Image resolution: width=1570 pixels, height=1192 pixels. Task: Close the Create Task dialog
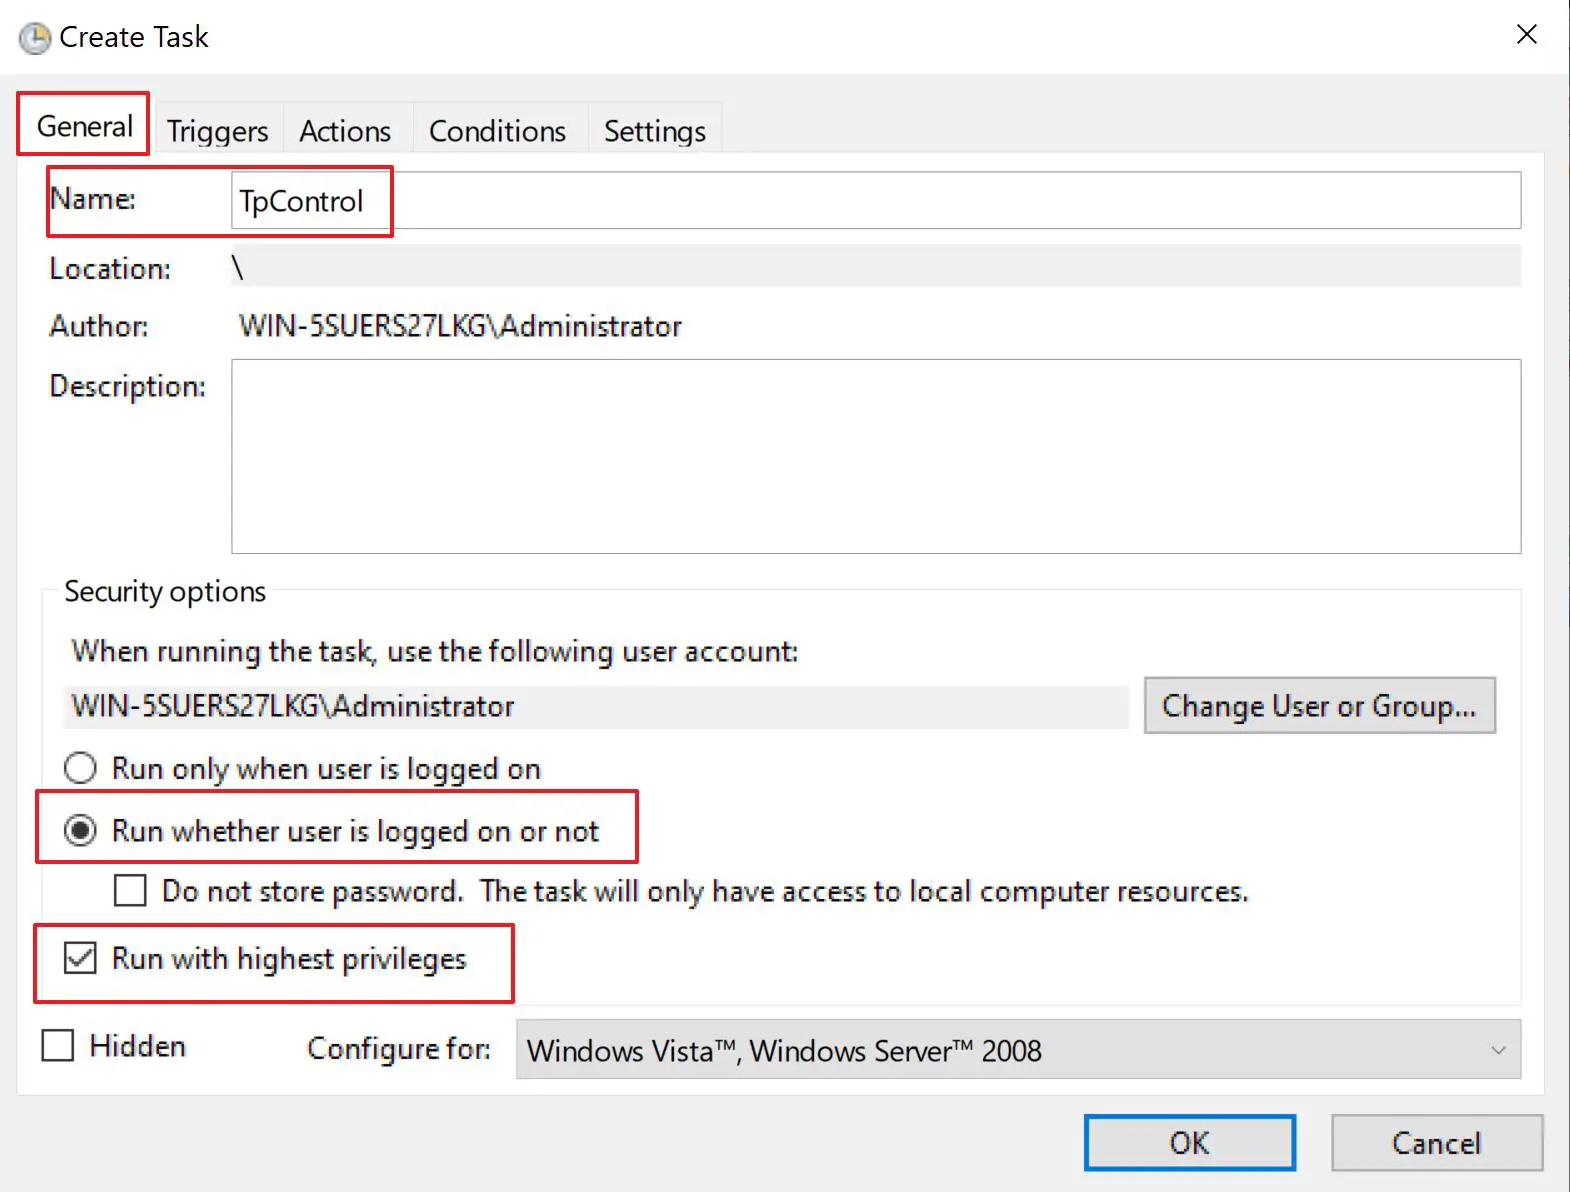click(x=1526, y=35)
